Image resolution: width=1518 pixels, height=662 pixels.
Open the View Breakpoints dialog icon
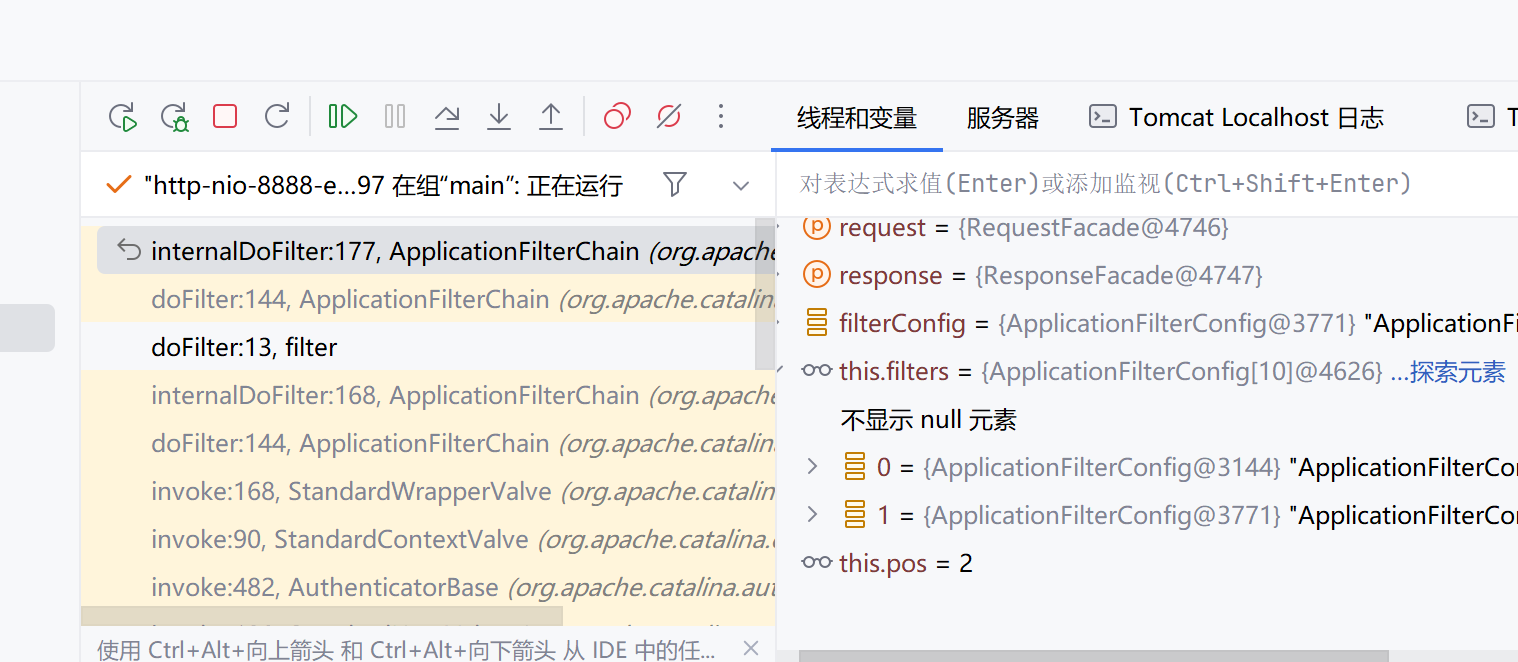point(617,117)
